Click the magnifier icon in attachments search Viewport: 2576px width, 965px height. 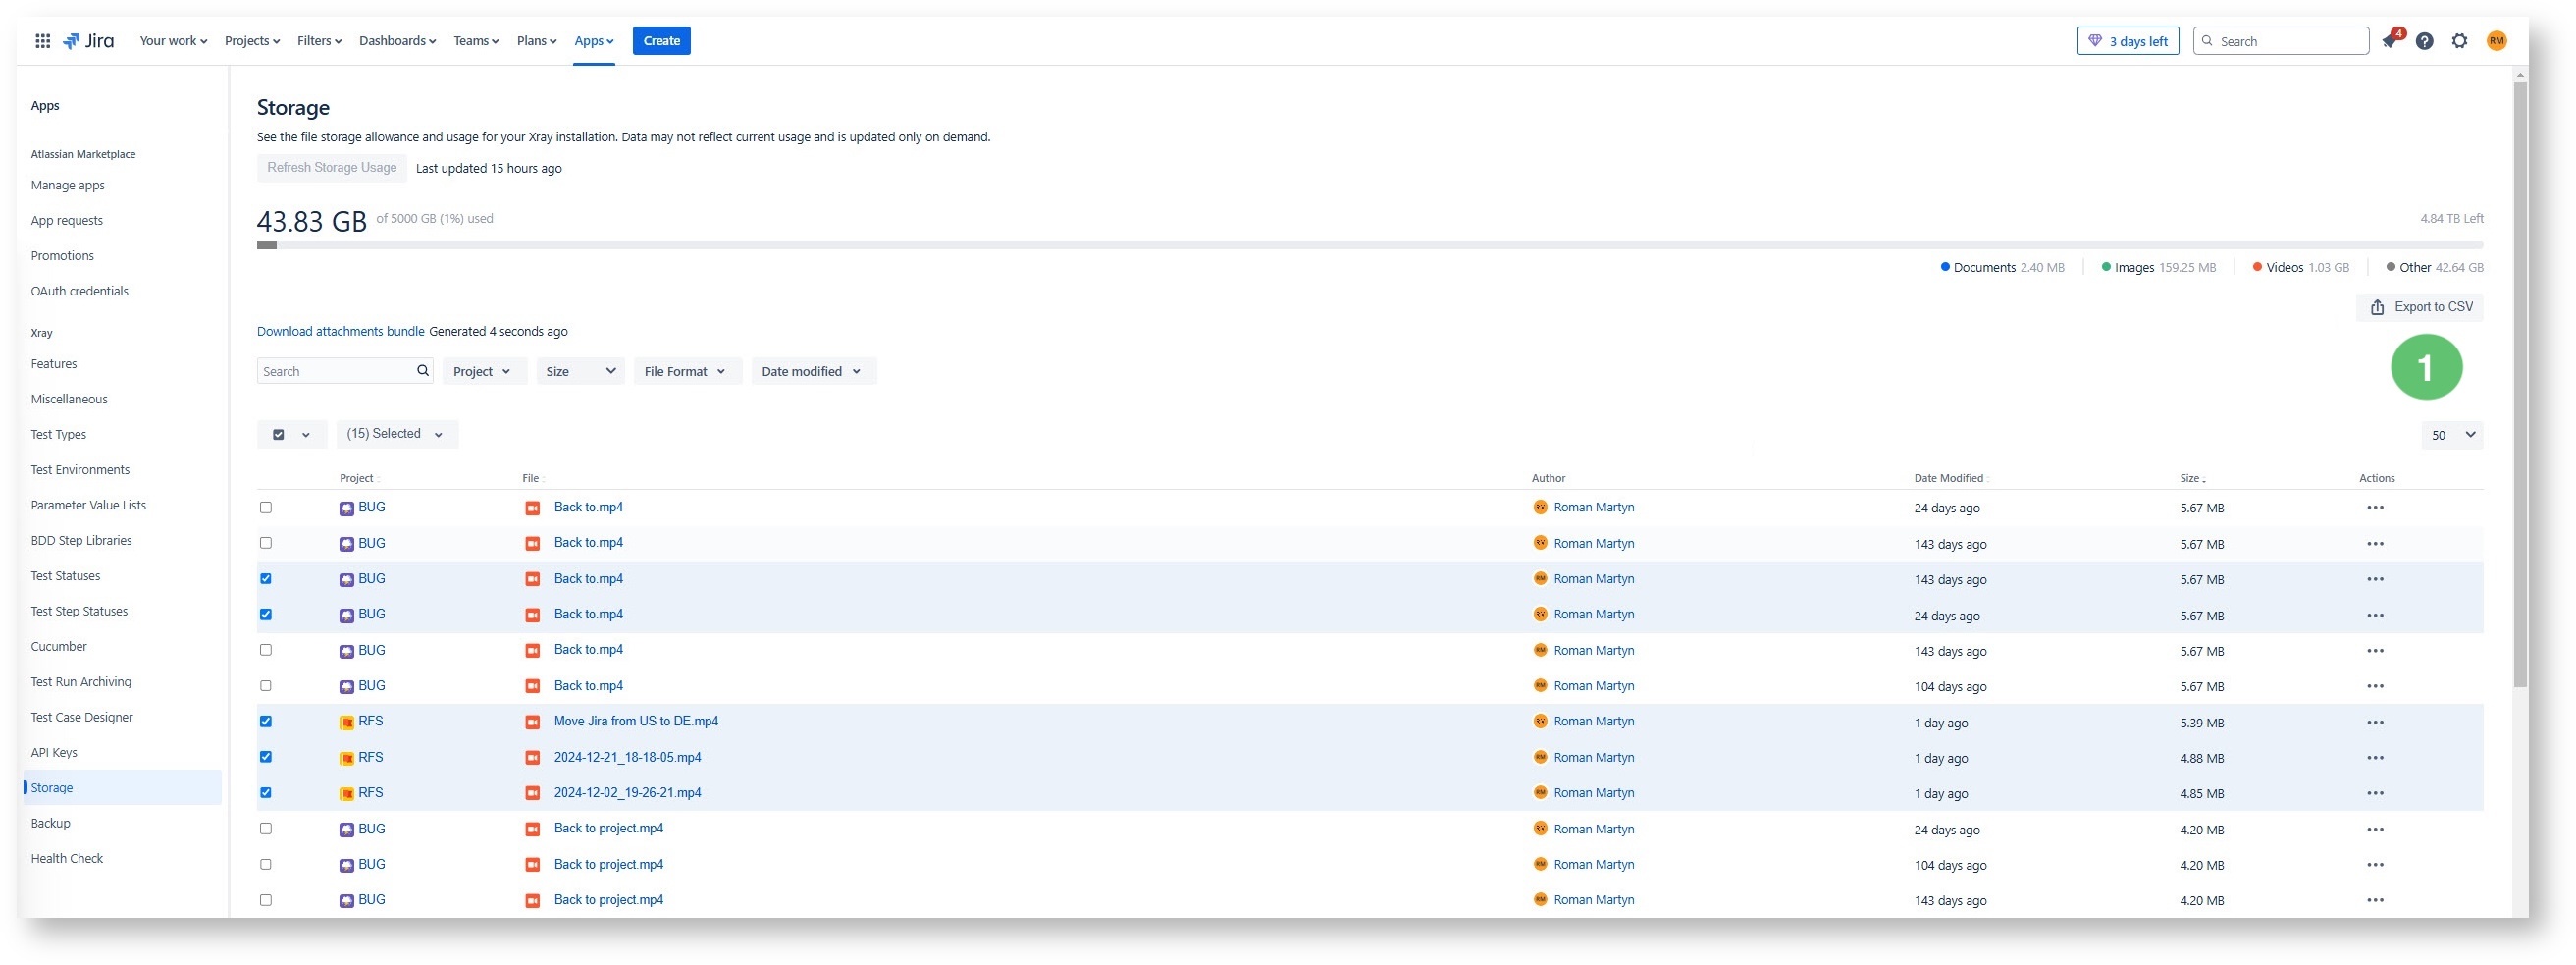[x=423, y=371]
